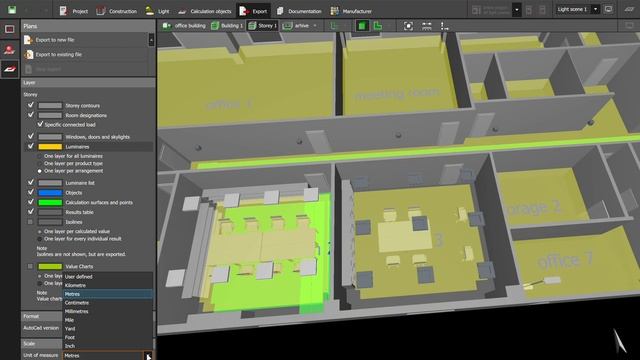Choose the highlighted Metres option in the list
Image resolution: width=640 pixels, height=360 pixels.
tap(108, 294)
